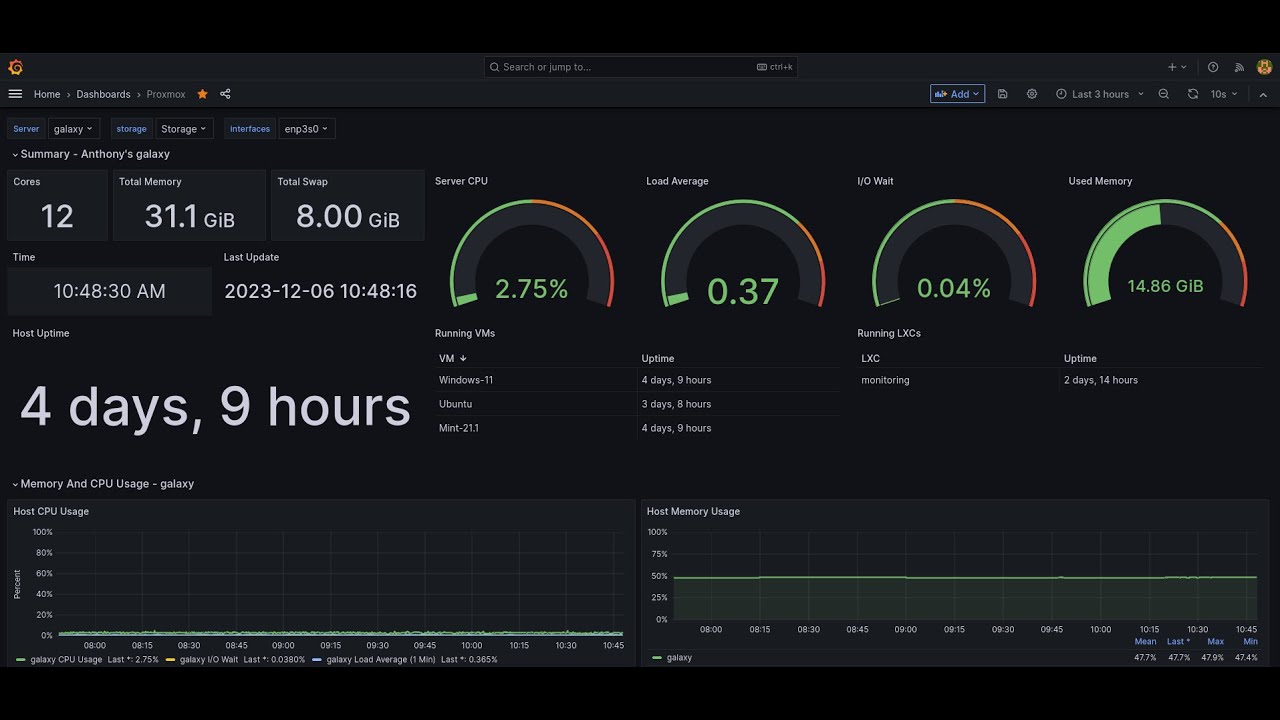Click the Last Update timestamp value
1280x720 pixels.
(320, 291)
